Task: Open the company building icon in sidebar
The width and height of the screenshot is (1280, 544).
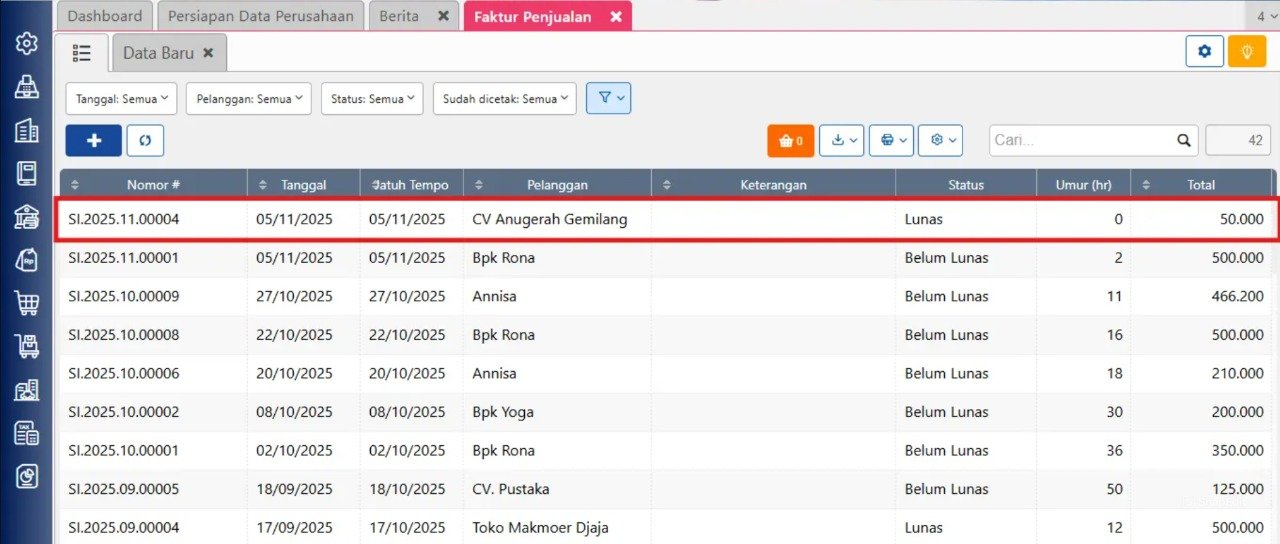Action: pyautogui.click(x=26, y=130)
